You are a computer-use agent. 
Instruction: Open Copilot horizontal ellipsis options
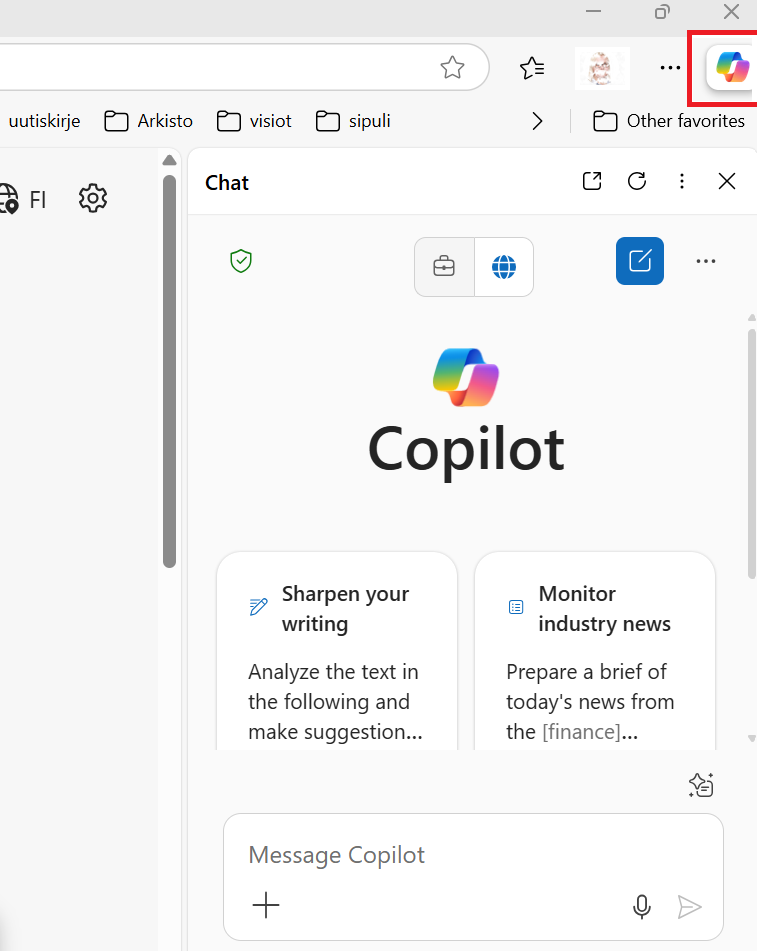[706, 261]
